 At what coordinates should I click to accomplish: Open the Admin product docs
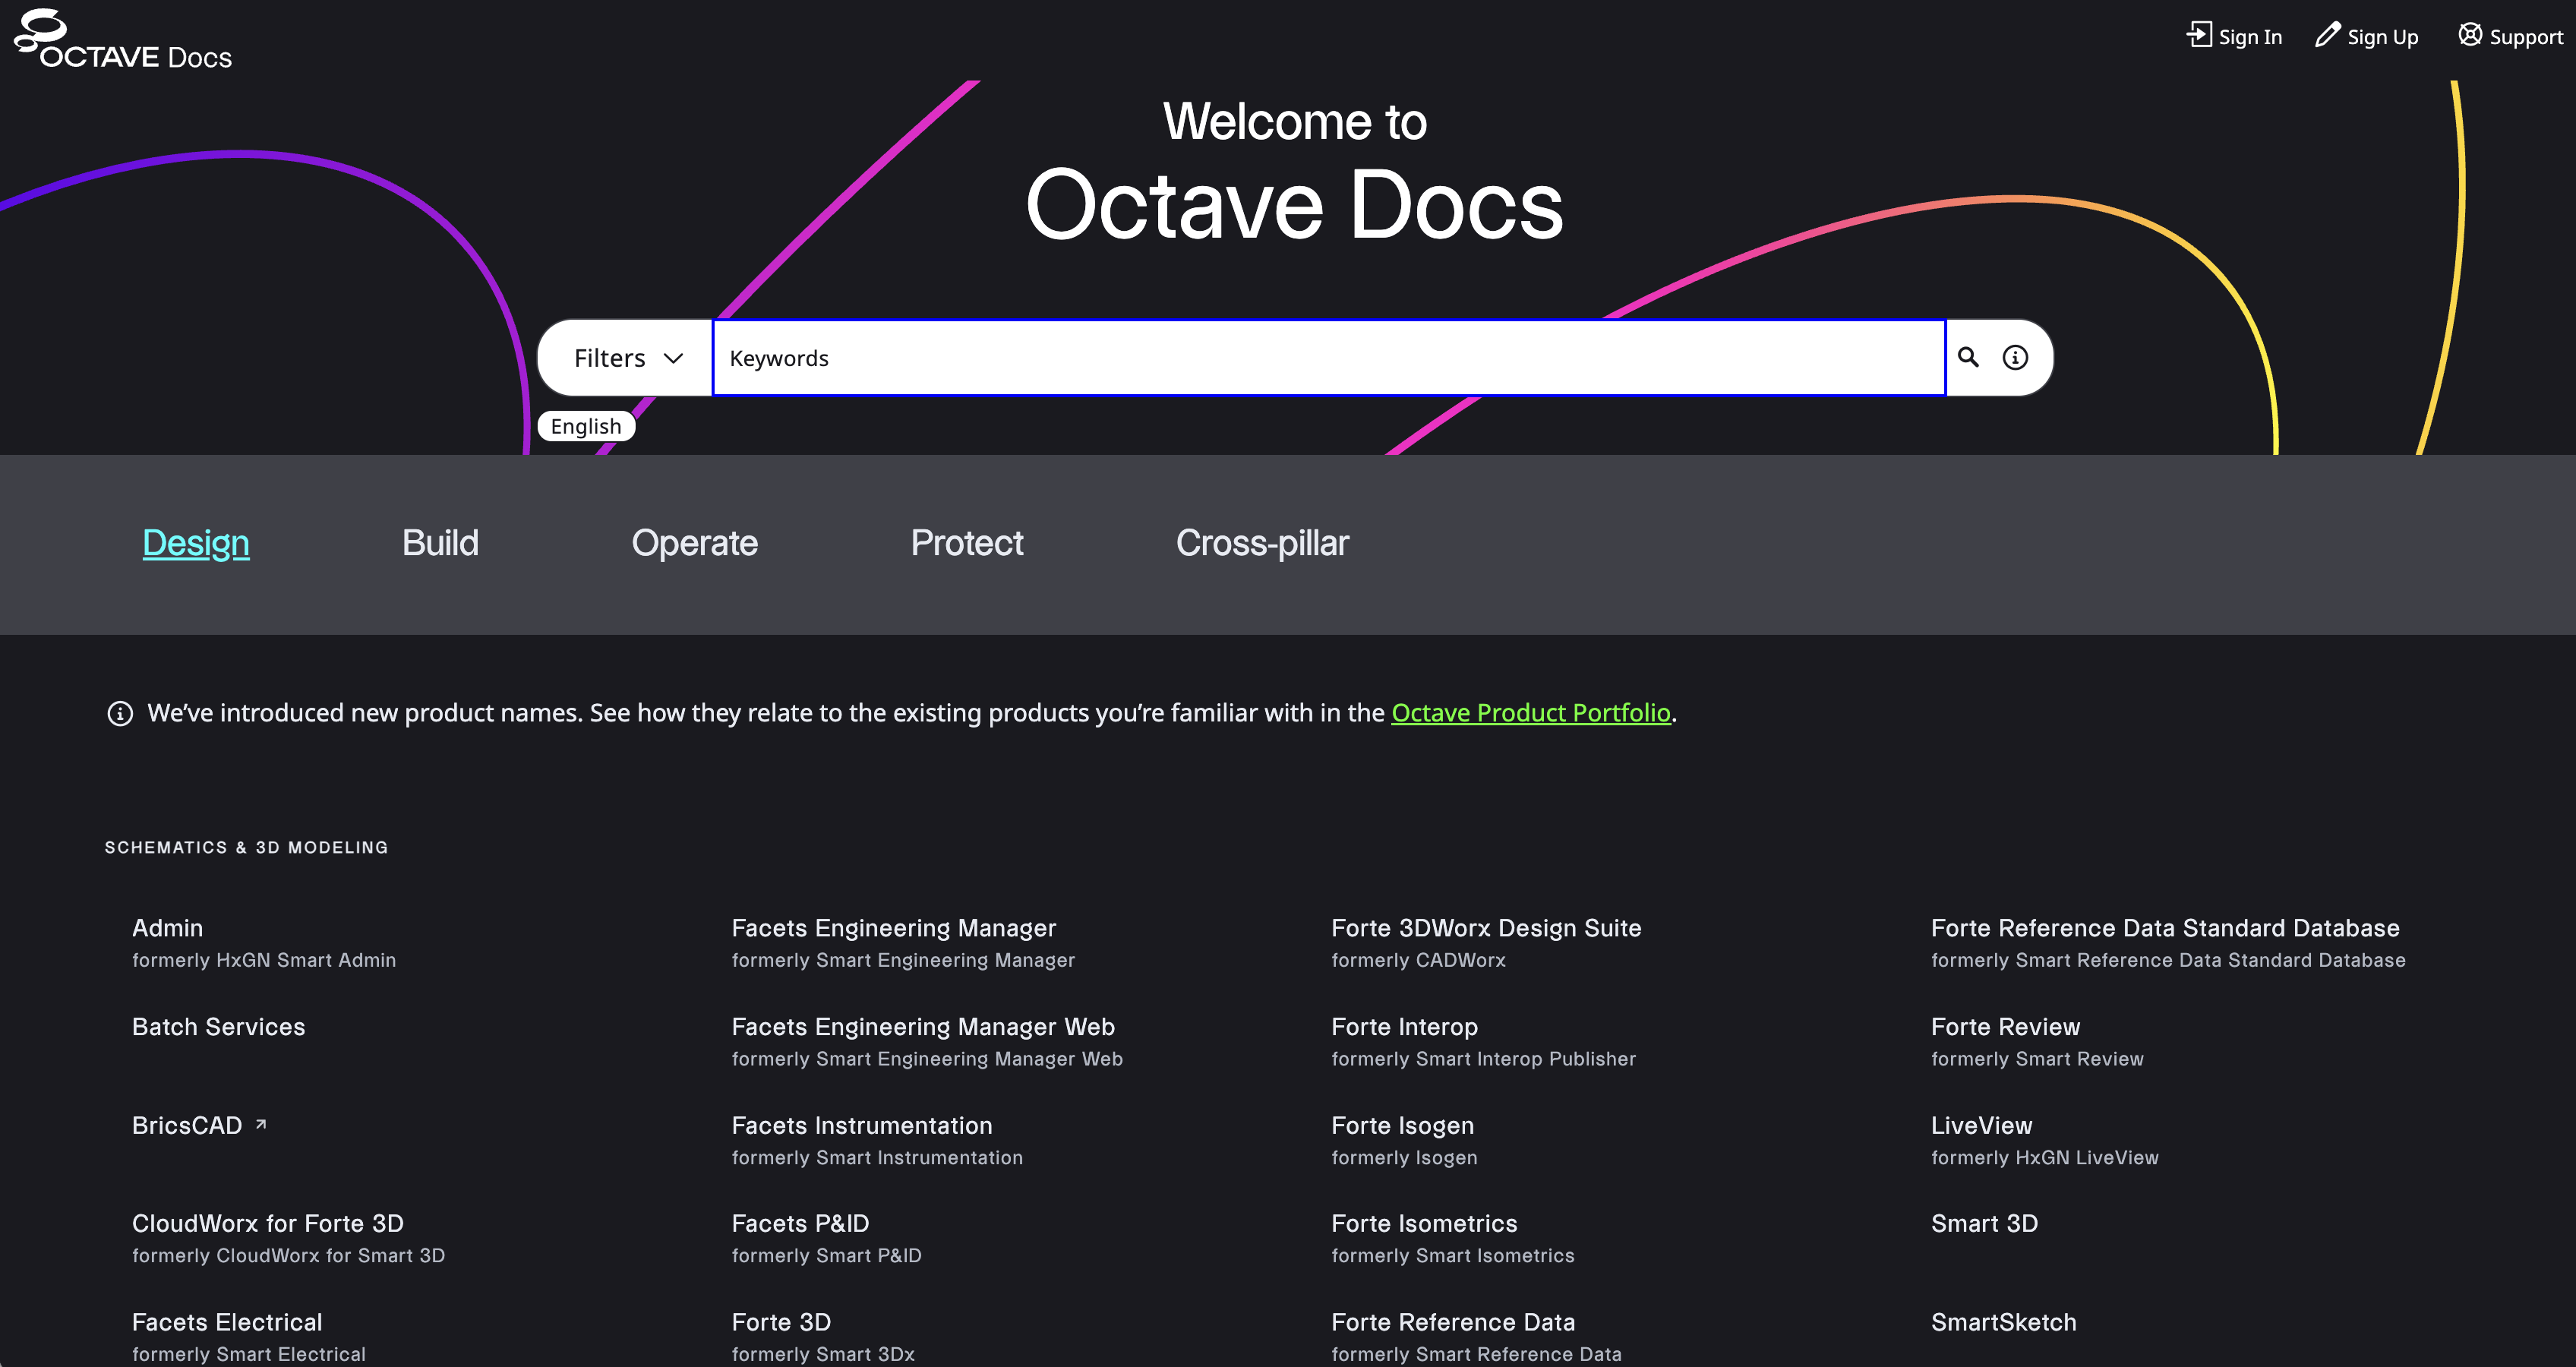click(x=167, y=928)
